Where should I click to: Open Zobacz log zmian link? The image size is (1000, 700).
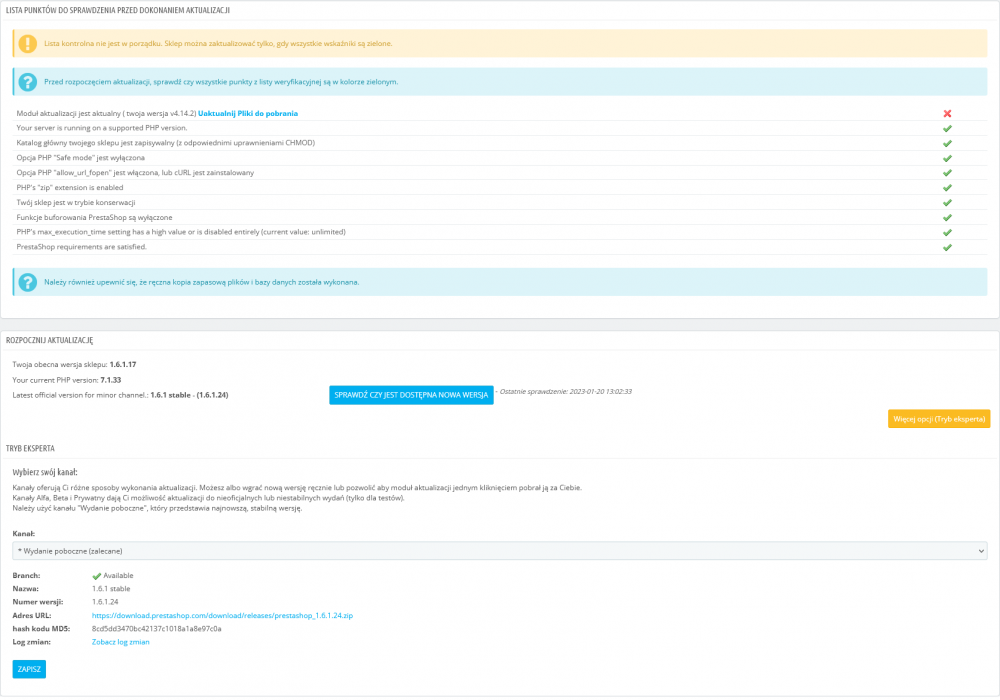121,642
